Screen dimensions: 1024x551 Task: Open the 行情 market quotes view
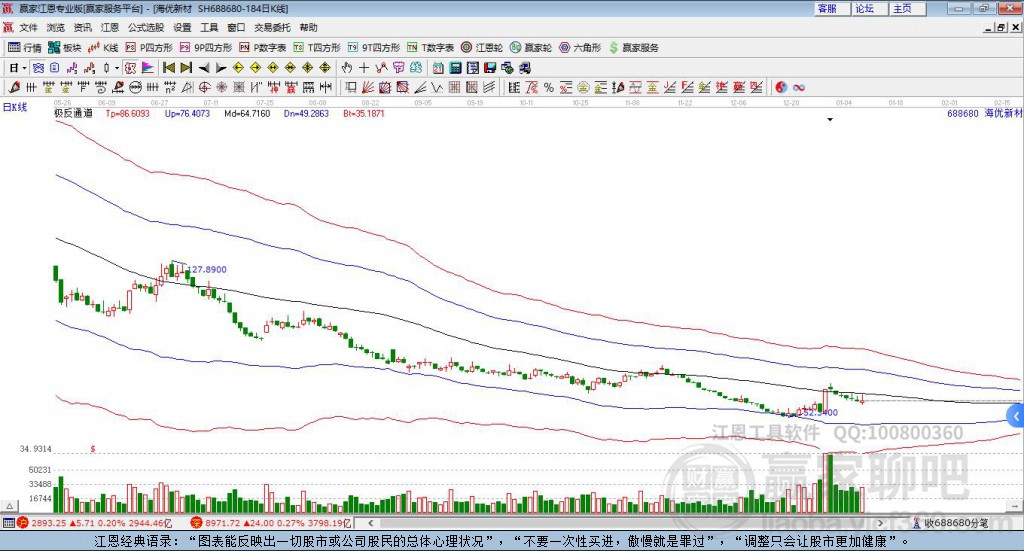coord(24,48)
